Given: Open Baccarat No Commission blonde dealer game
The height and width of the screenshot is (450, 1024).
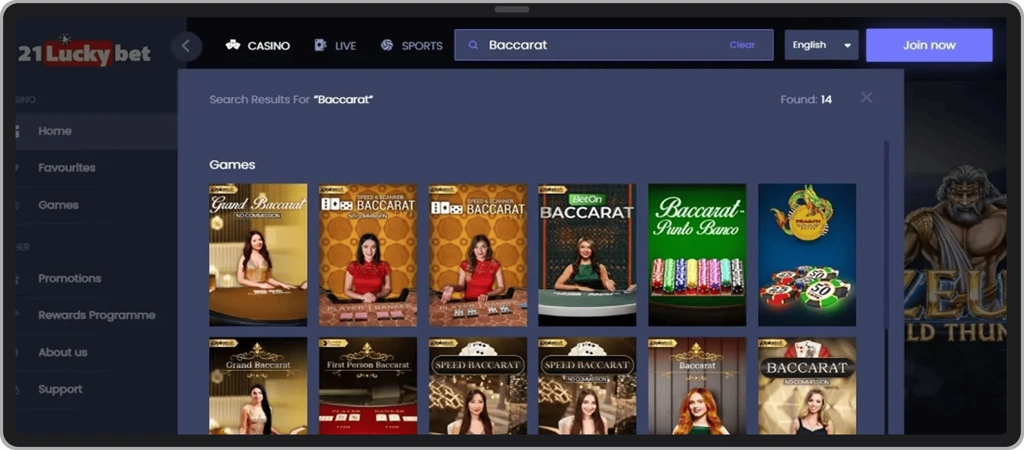Looking at the screenshot, I should [807, 386].
